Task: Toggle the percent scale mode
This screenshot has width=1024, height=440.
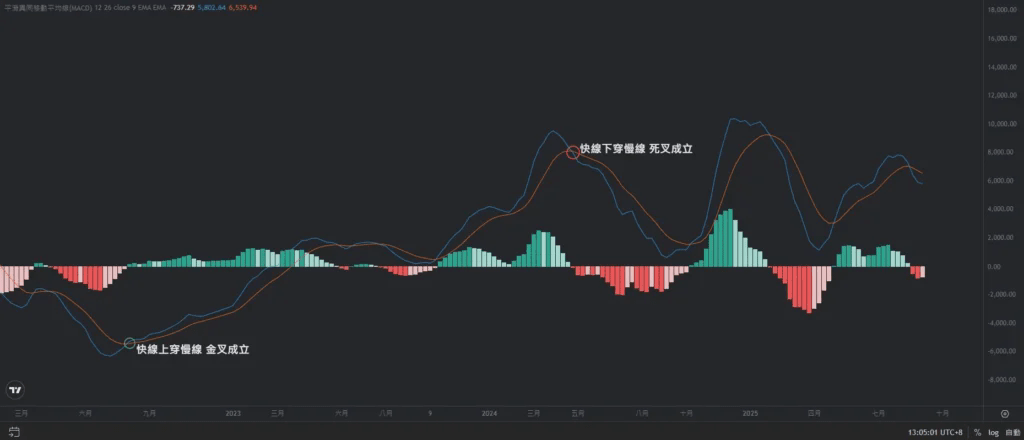Action: (x=977, y=432)
